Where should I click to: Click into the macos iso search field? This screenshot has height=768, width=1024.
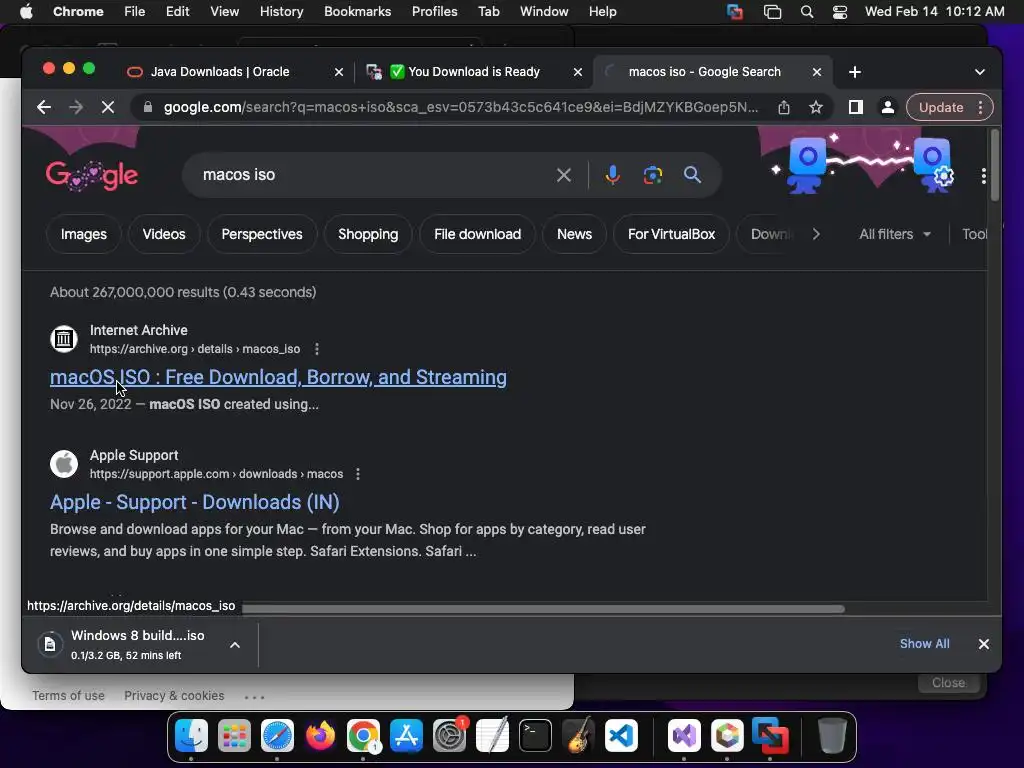pos(372,175)
